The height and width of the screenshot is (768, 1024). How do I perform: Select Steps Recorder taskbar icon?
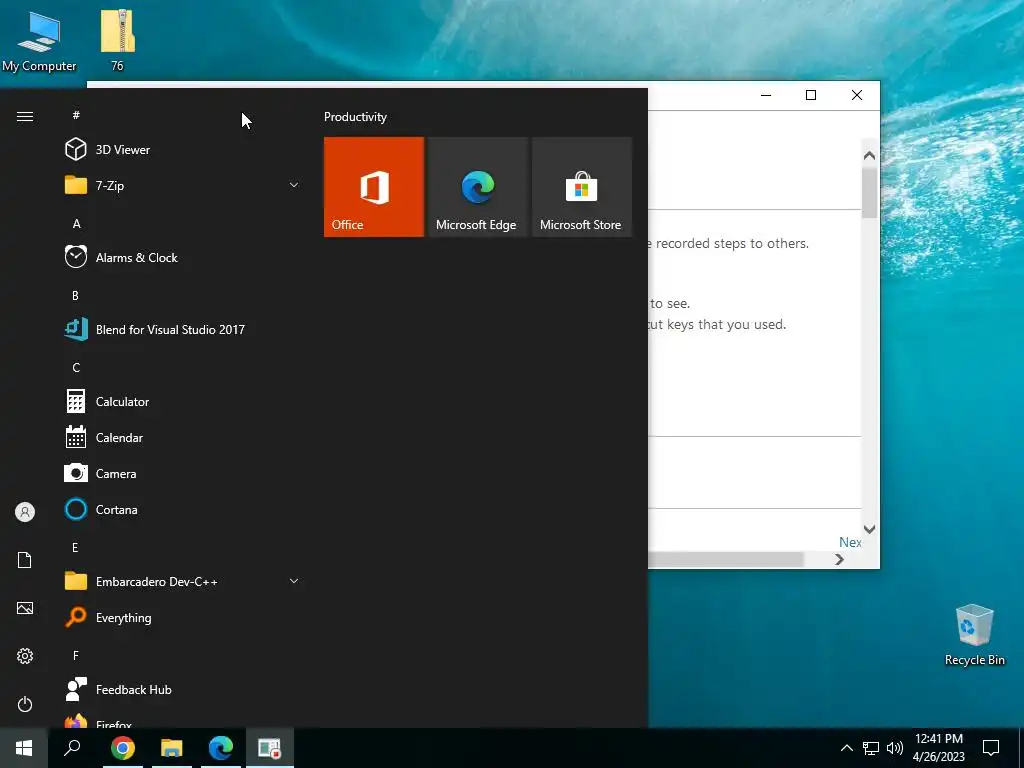point(269,748)
